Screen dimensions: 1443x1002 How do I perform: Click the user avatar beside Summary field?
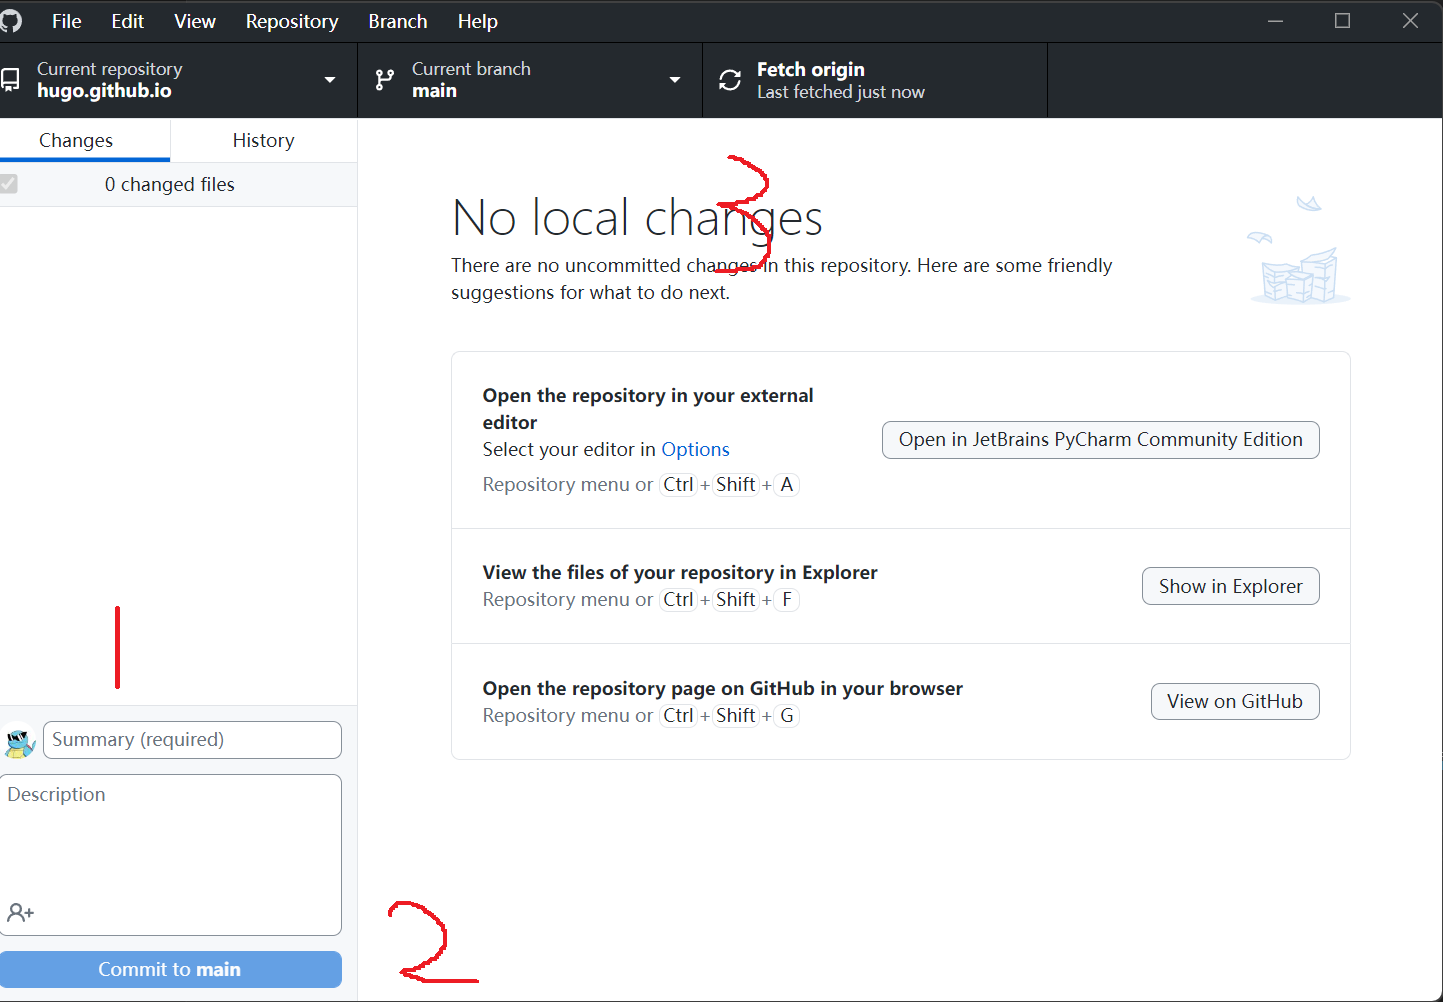point(19,741)
